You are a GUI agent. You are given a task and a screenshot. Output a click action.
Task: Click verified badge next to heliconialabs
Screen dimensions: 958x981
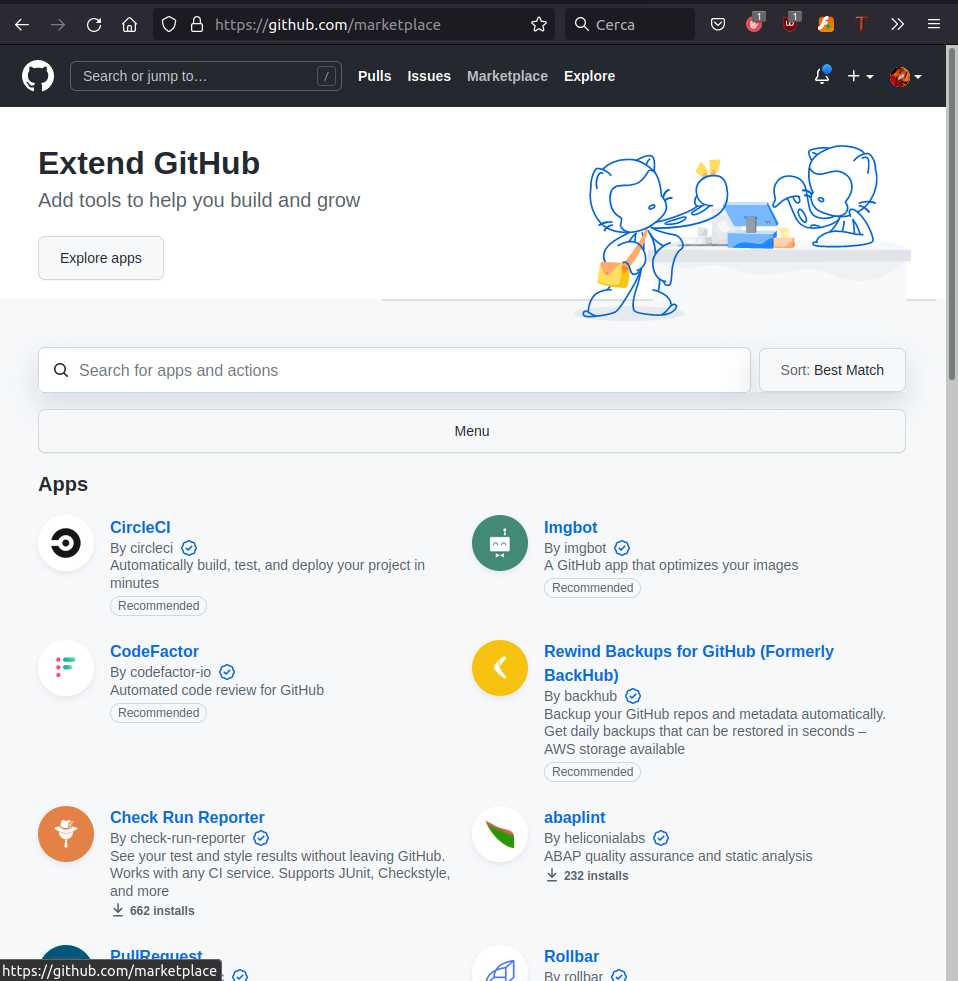click(x=661, y=838)
